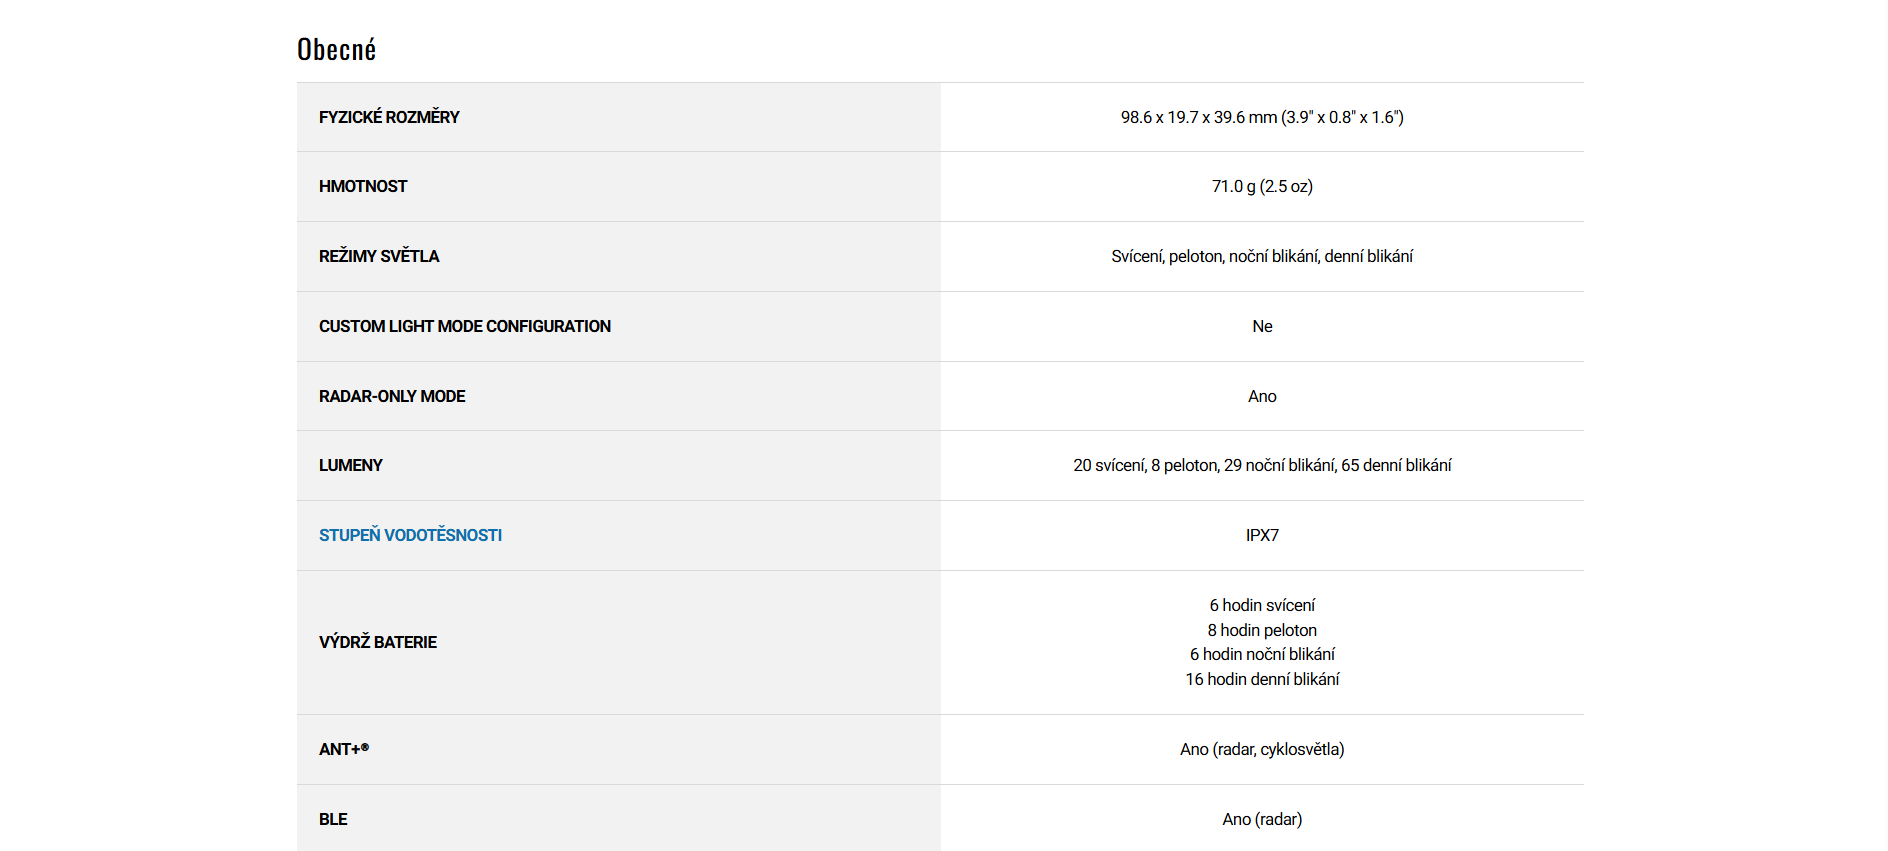Screen dimensions: 1888x851
Task: Click the Ano value for Radar-Only Mode
Action: point(1262,396)
